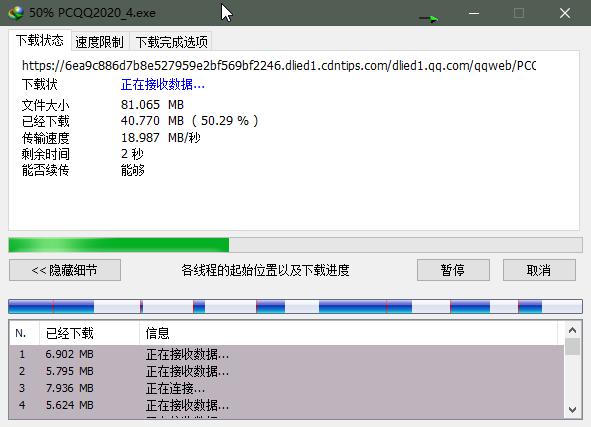
Task: Click the thread list scroll down arrow
Action: click(573, 410)
